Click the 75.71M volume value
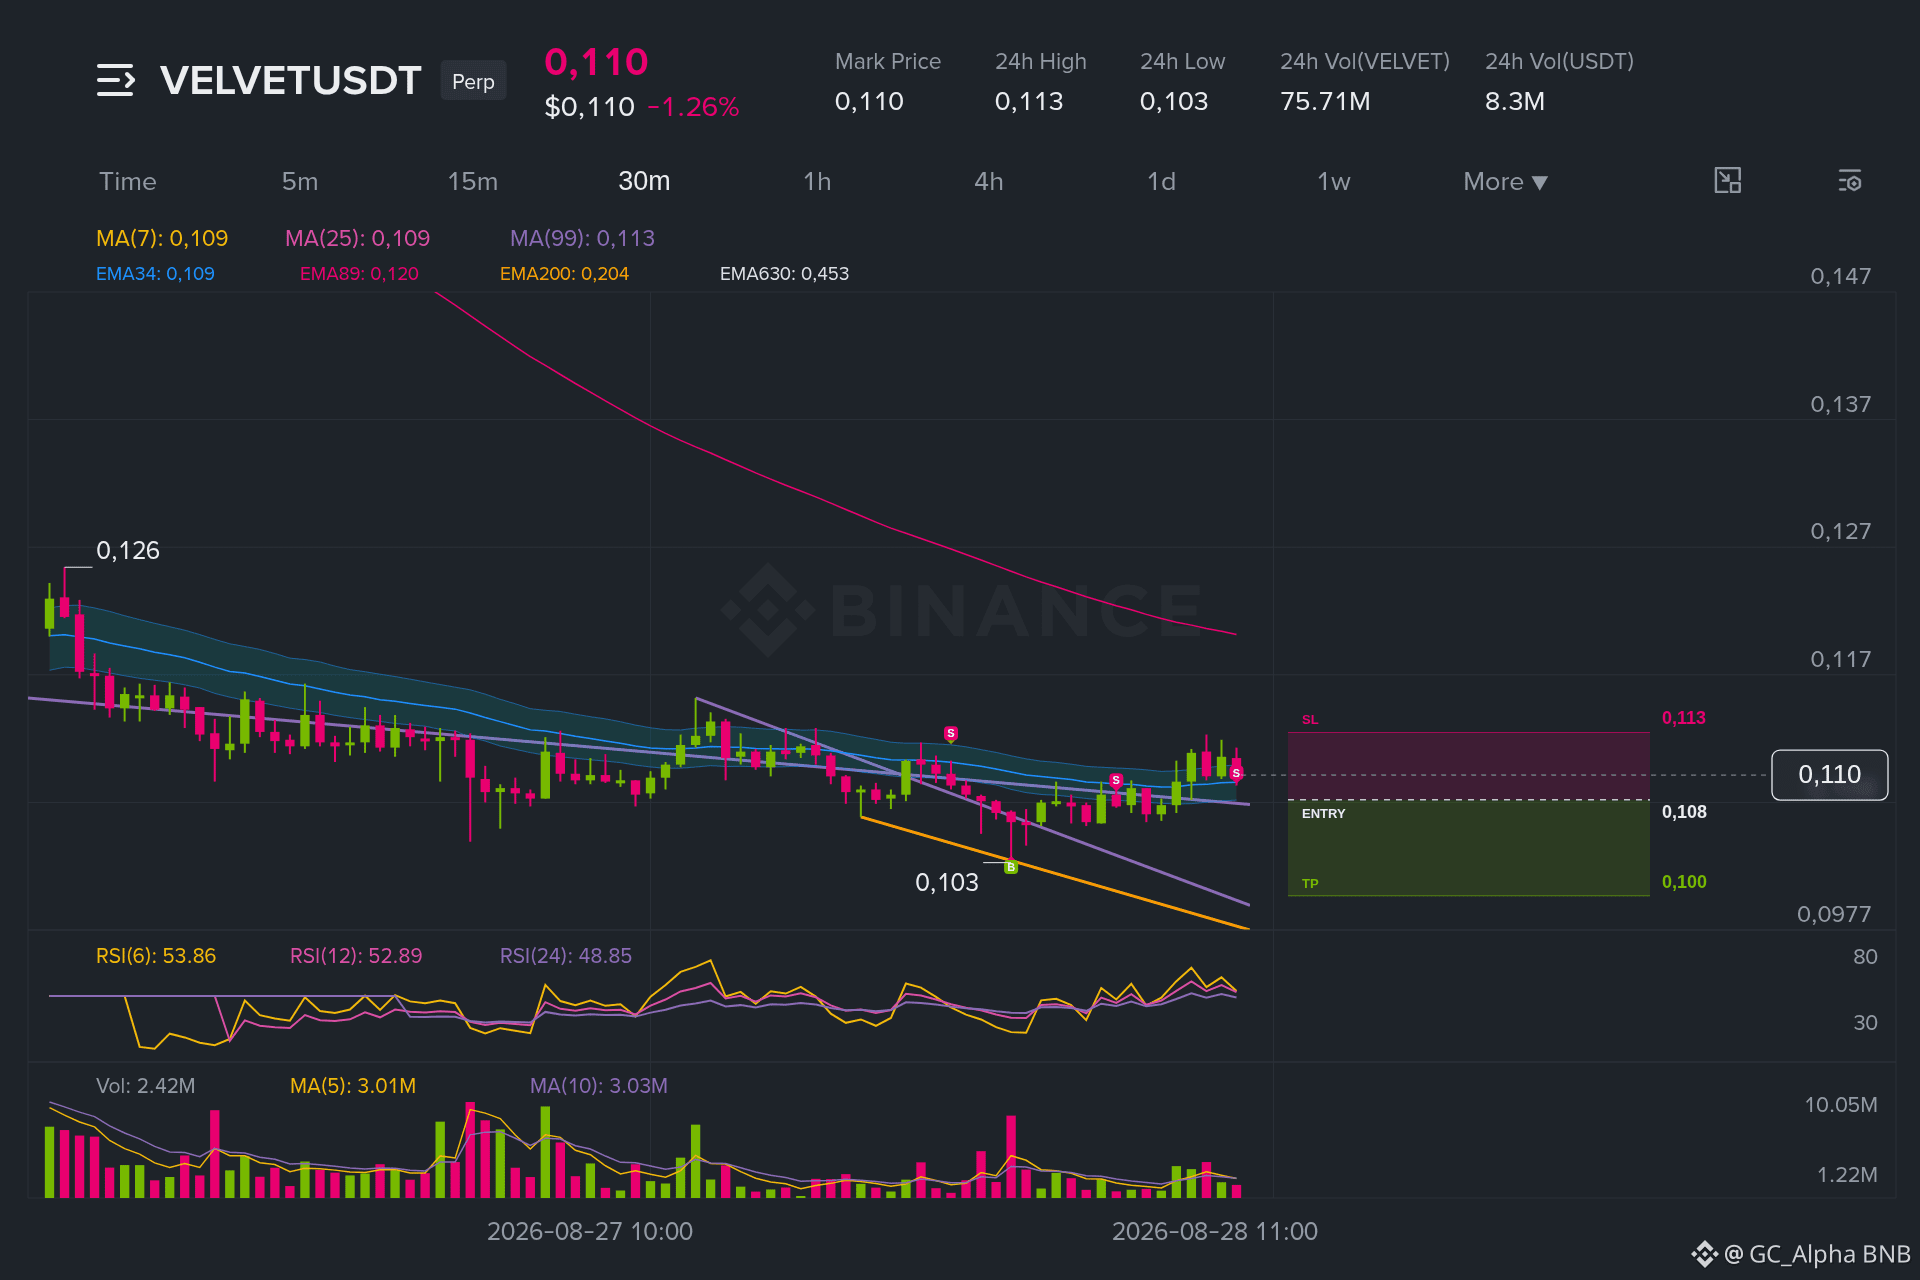The height and width of the screenshot is (1280, 1920). (x=1325, y=101)
